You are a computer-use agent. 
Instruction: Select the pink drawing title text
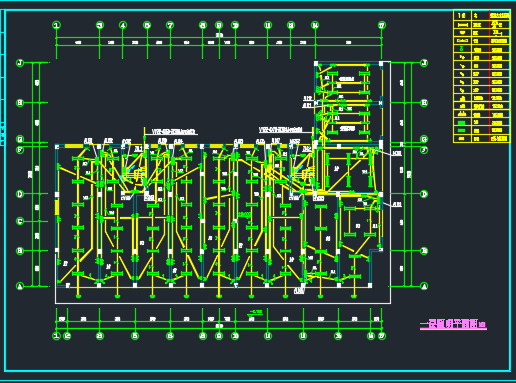click(453, 325)
